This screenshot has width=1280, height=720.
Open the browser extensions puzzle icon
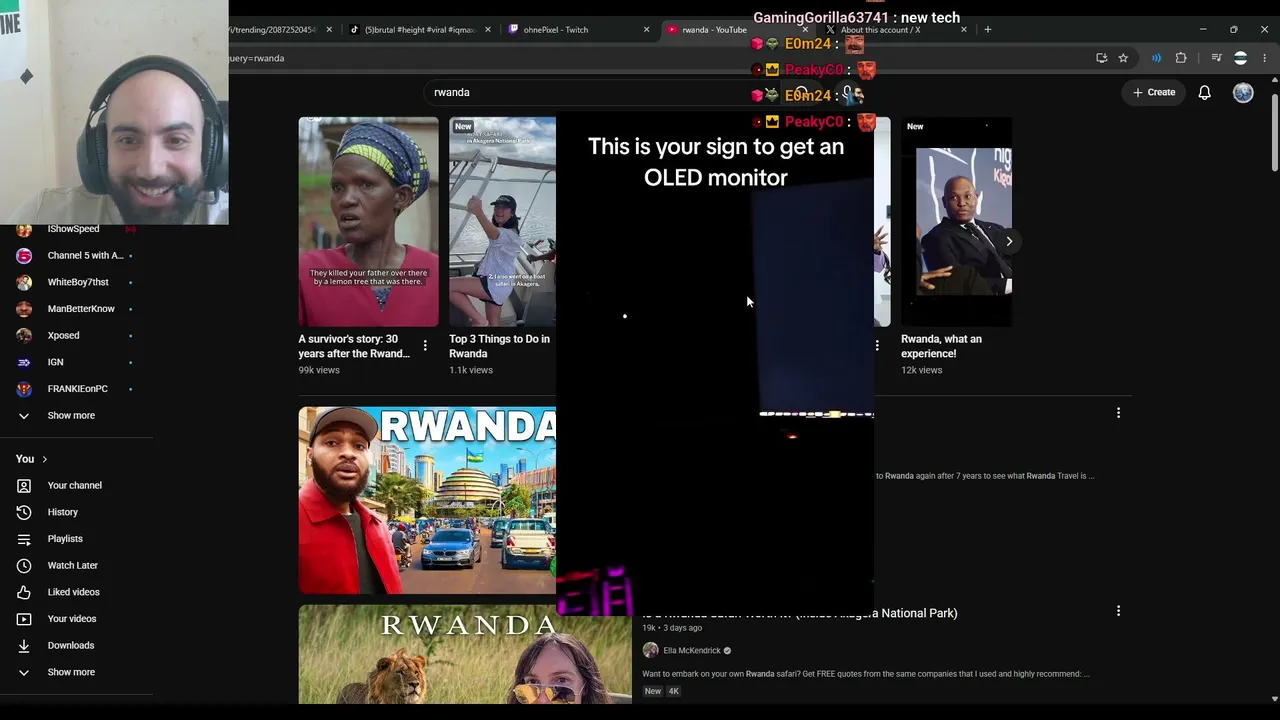tap(1181, 58)
